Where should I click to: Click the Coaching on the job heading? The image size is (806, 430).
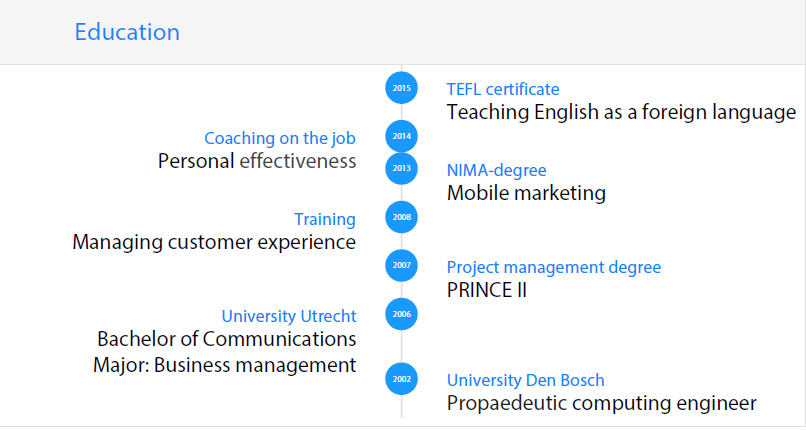(280, 138)
